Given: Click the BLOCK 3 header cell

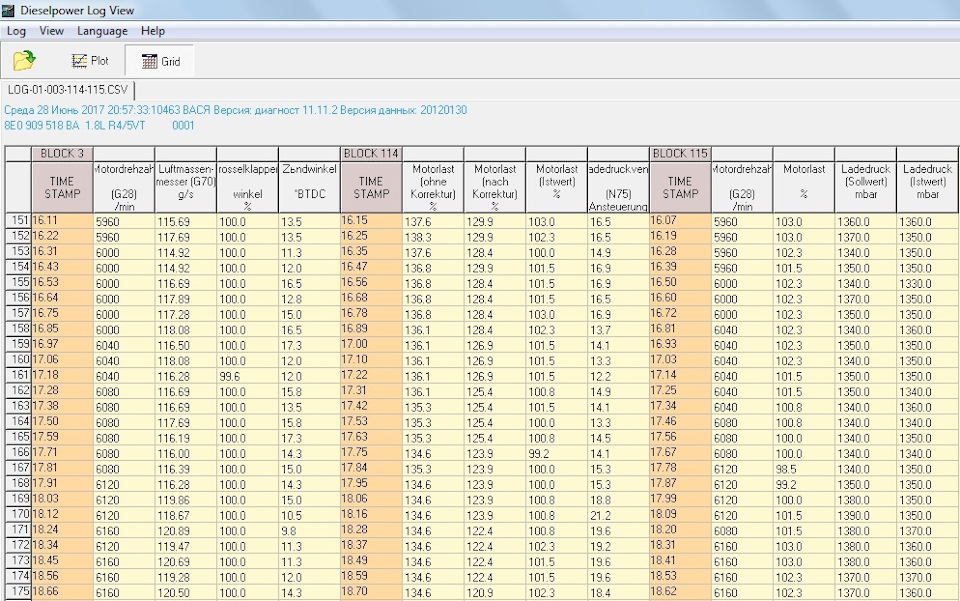Looking at the screenshot, I should pyautogui.click(x=62, y=153).
